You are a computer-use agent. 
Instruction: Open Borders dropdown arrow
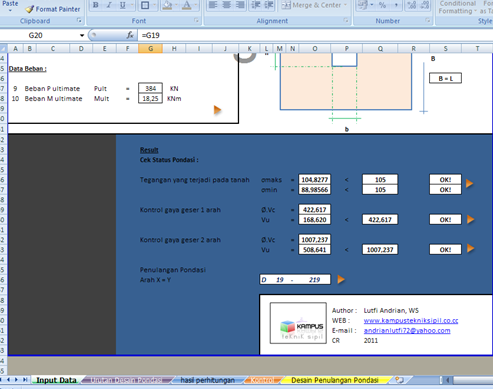154,5
